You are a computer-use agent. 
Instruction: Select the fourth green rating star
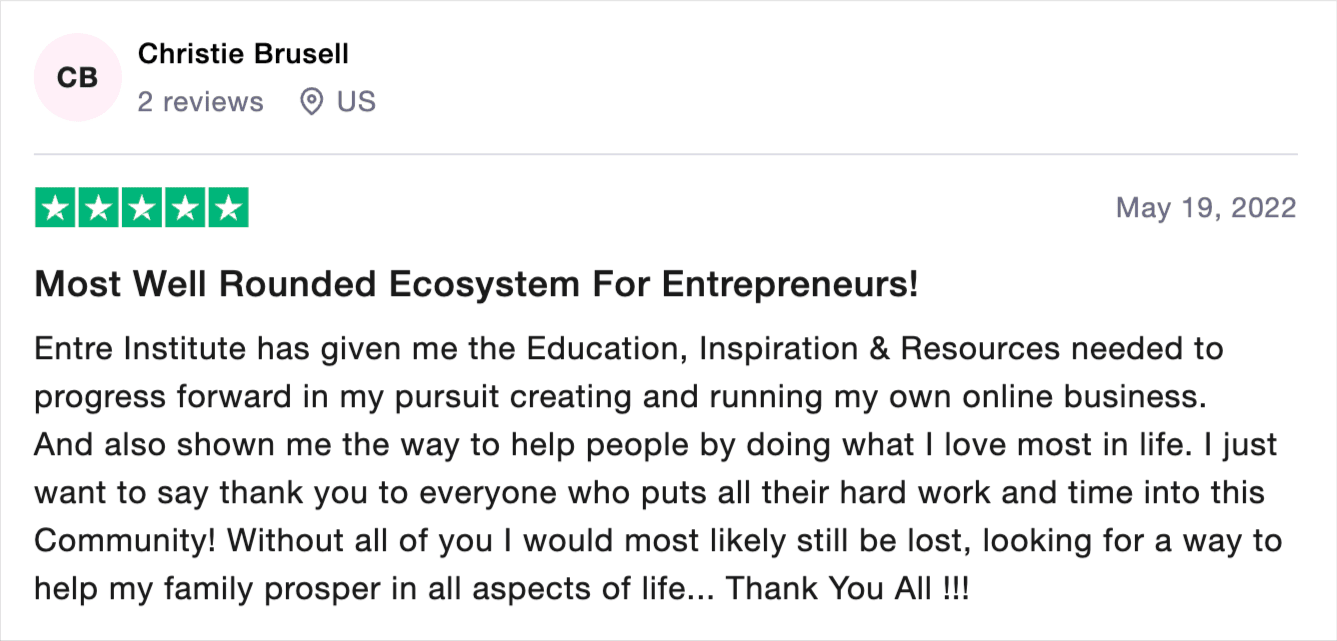tap(185, 208)
